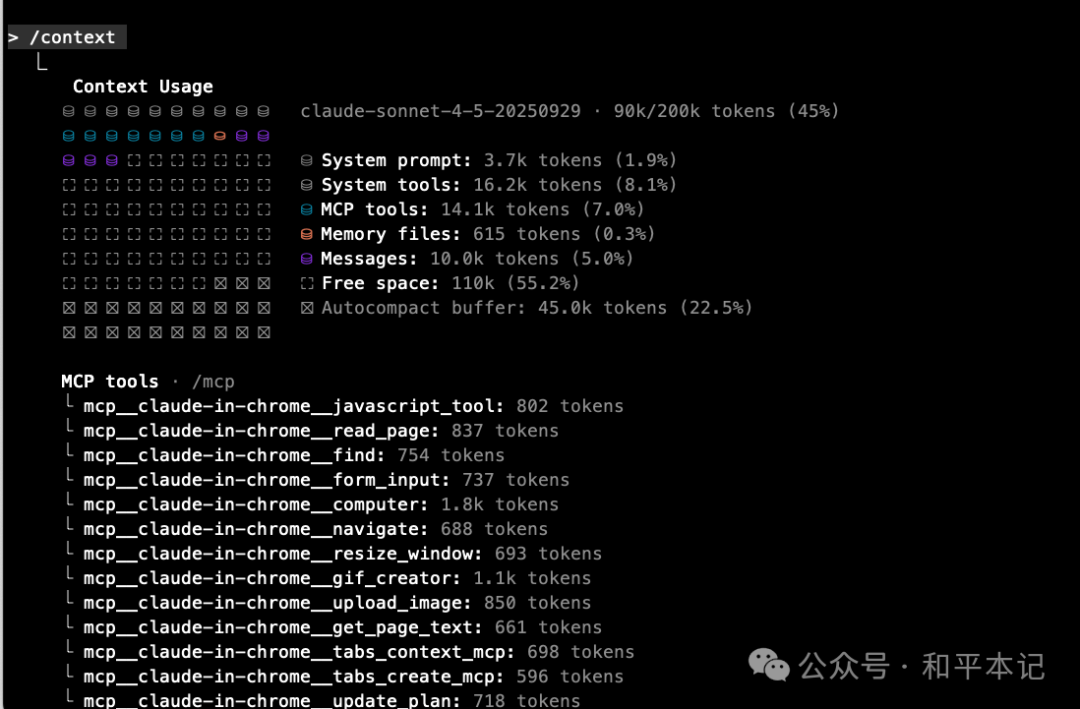Click 90k/200k tokens (45%) text

(x=726, y=111)
